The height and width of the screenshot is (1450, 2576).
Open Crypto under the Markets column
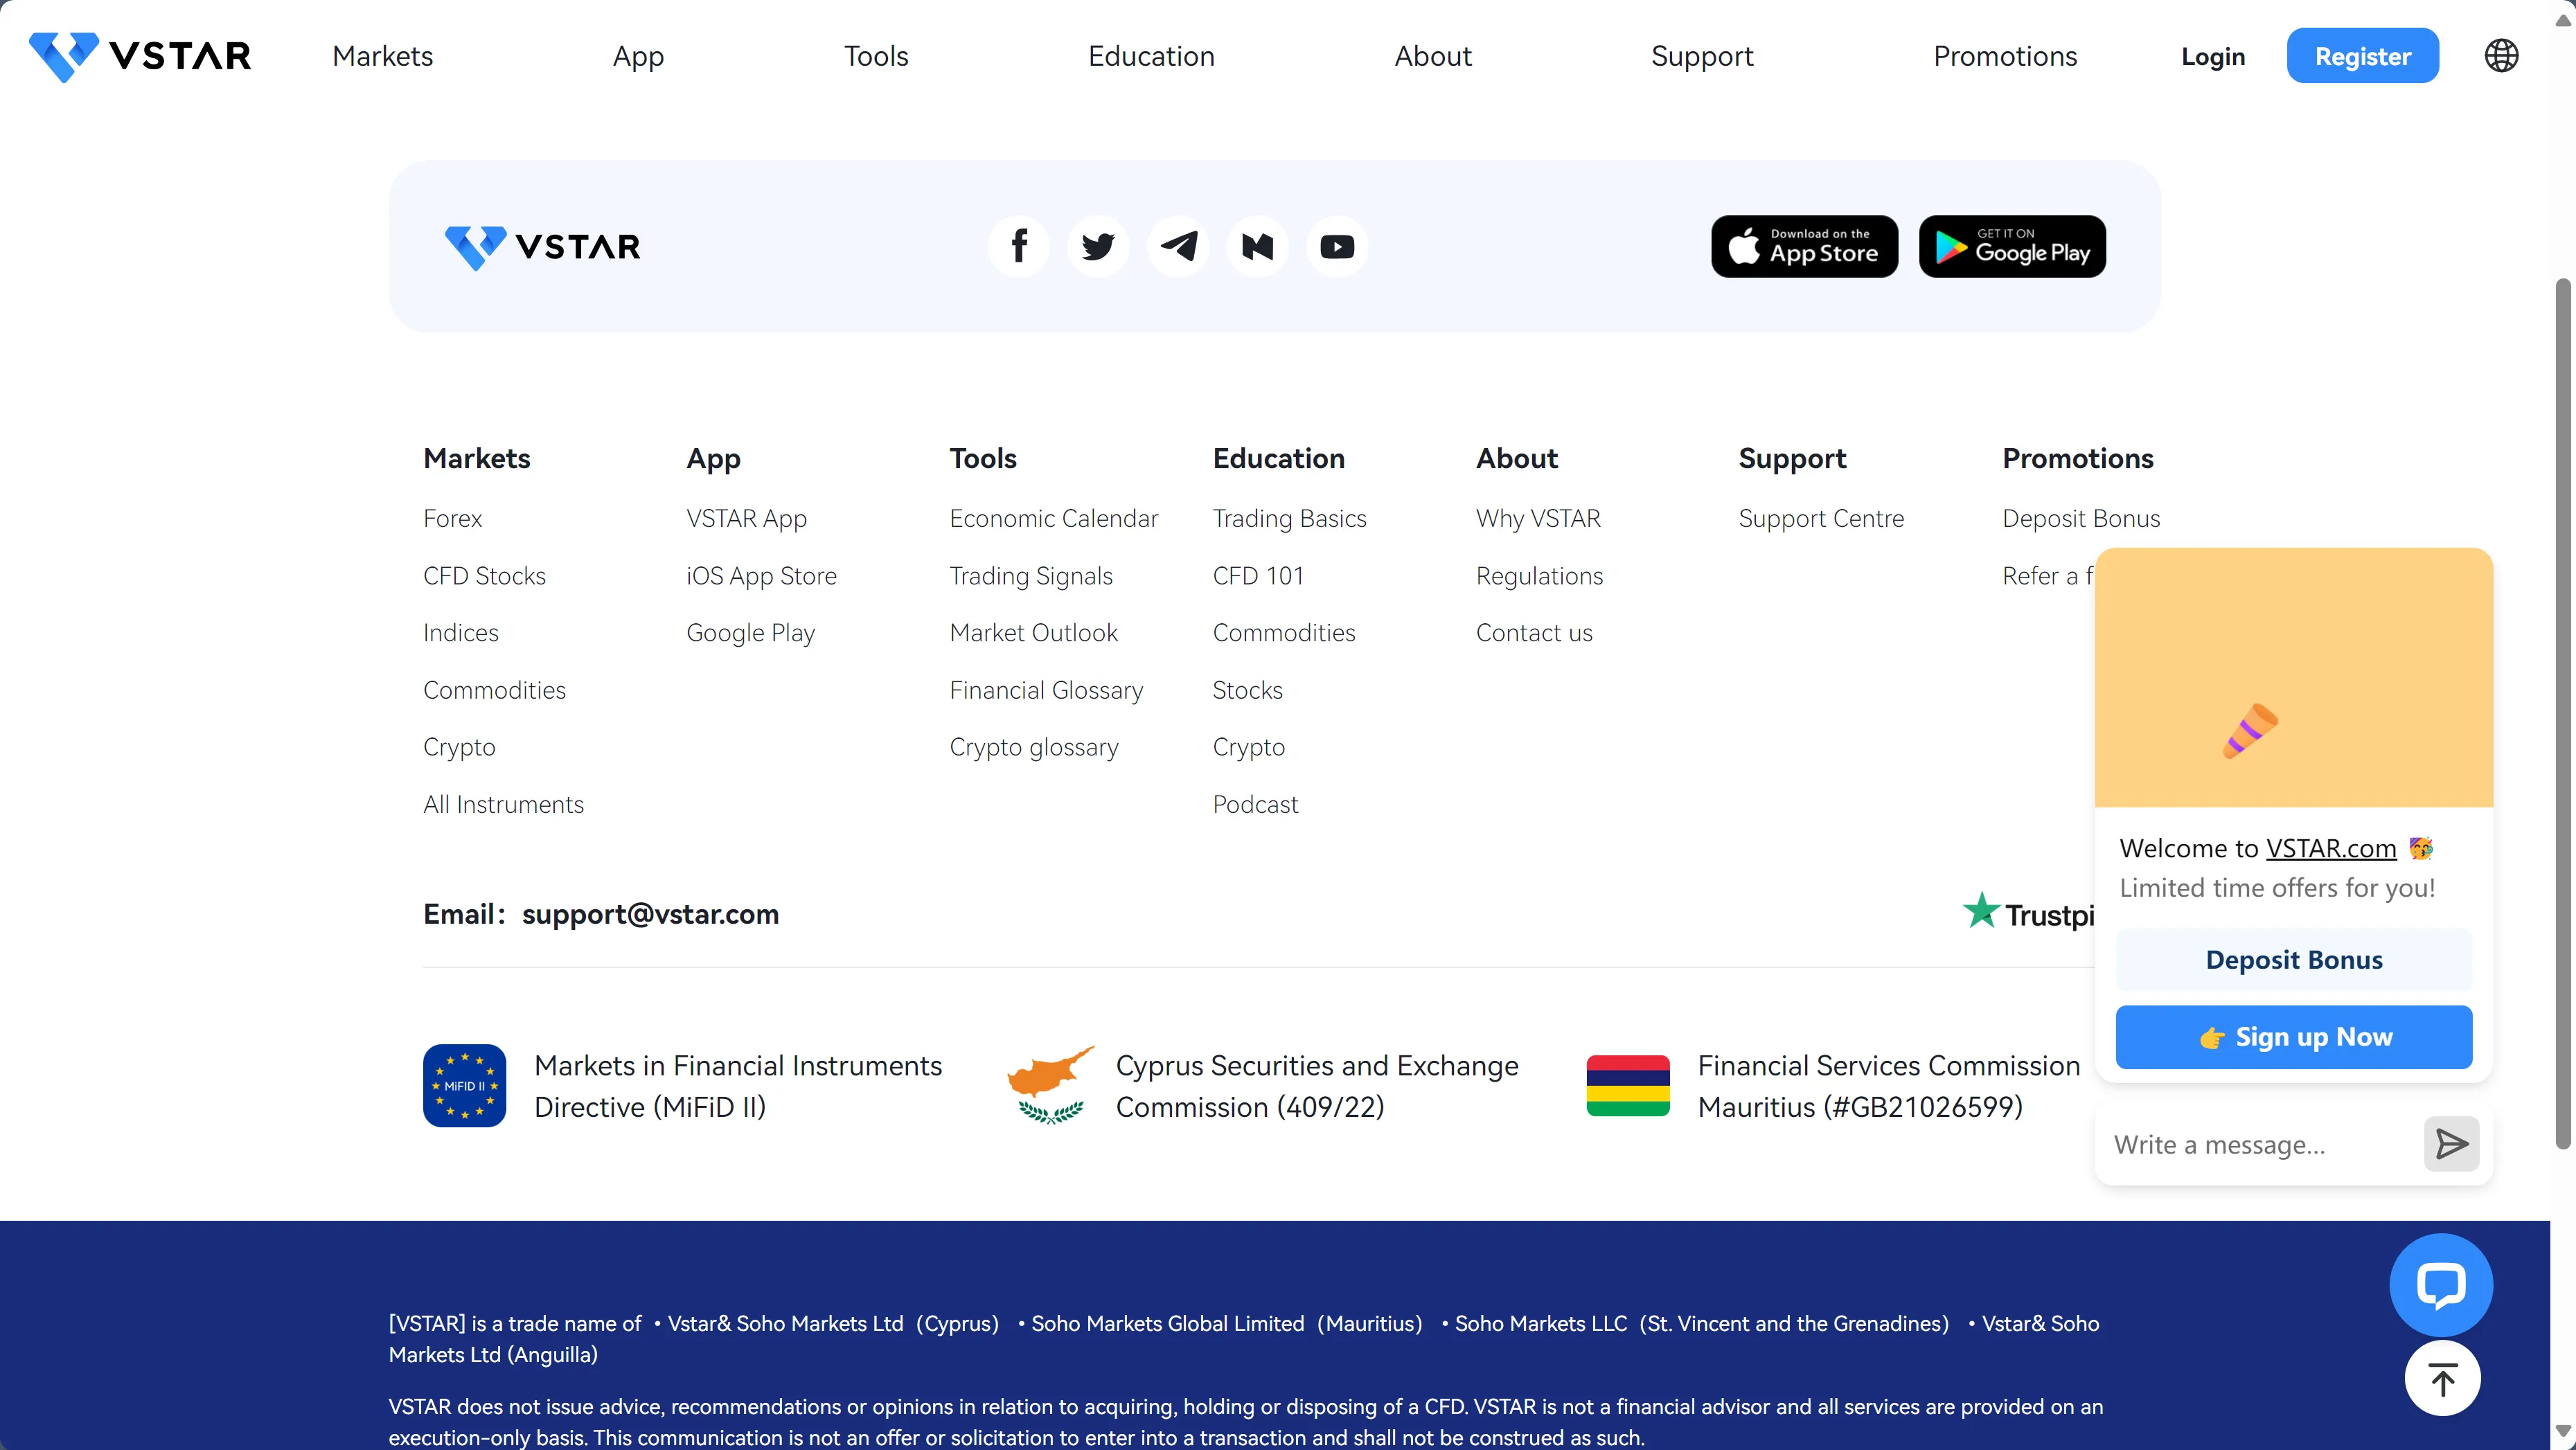click(x=459, y=747)
